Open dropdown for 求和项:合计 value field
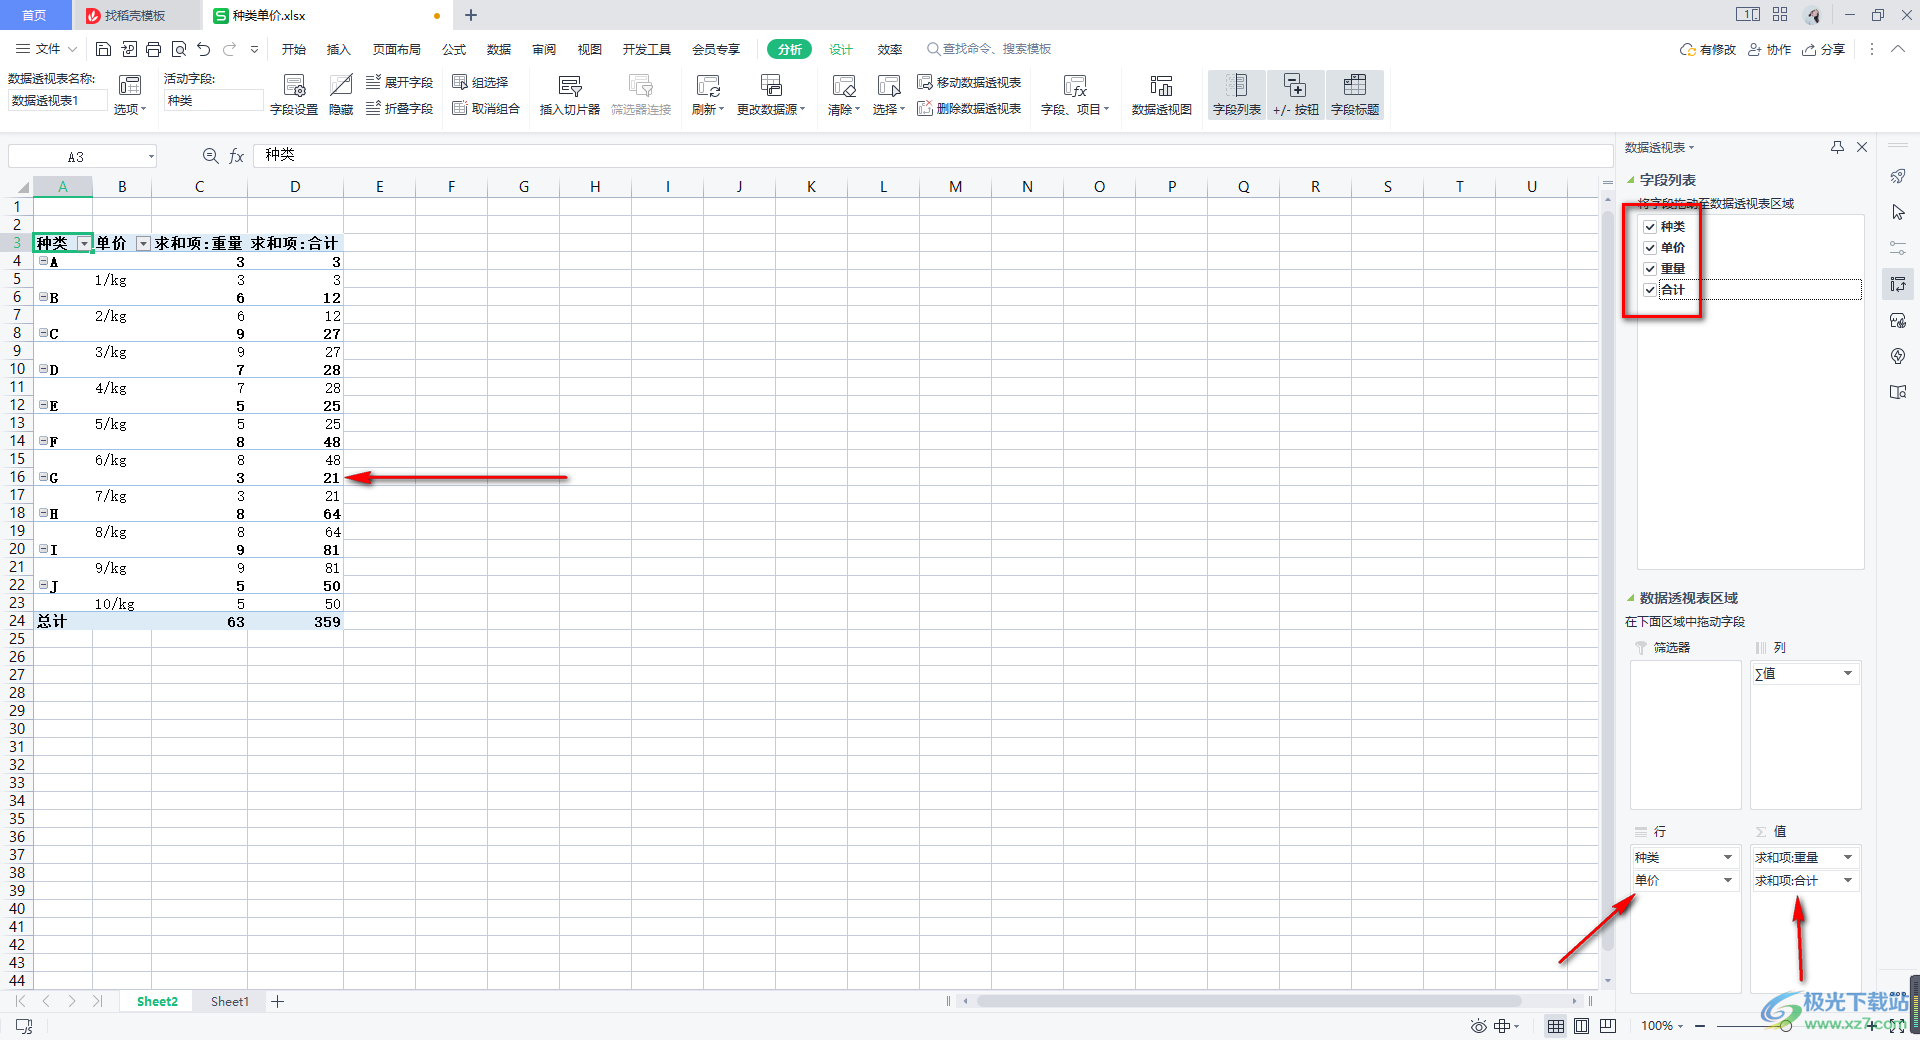 1847,880
